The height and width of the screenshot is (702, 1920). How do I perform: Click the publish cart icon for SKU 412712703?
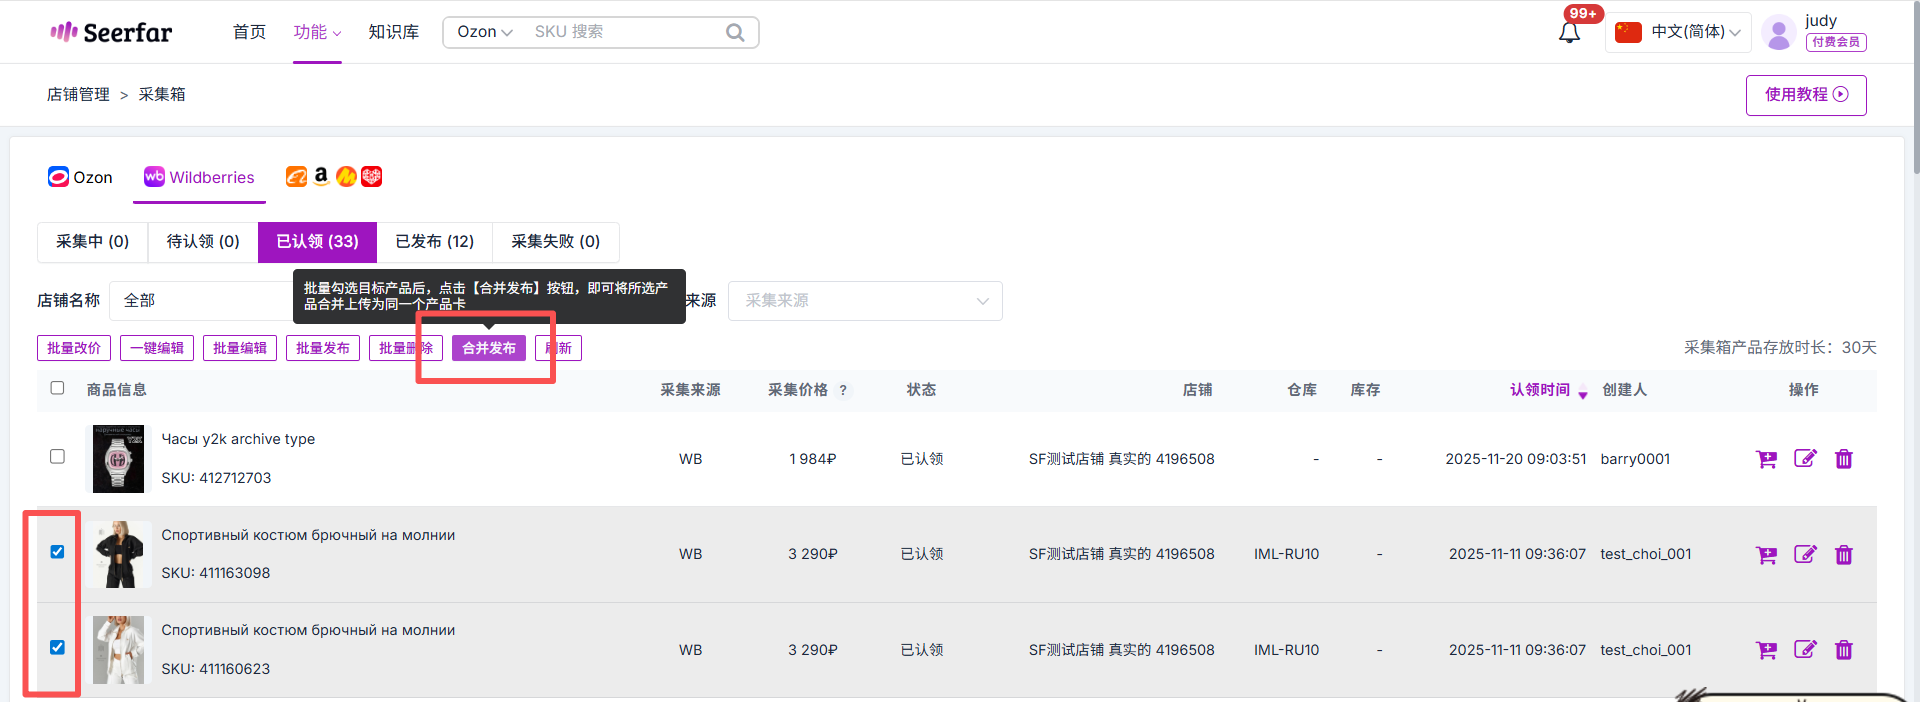tap(1766, 459)
